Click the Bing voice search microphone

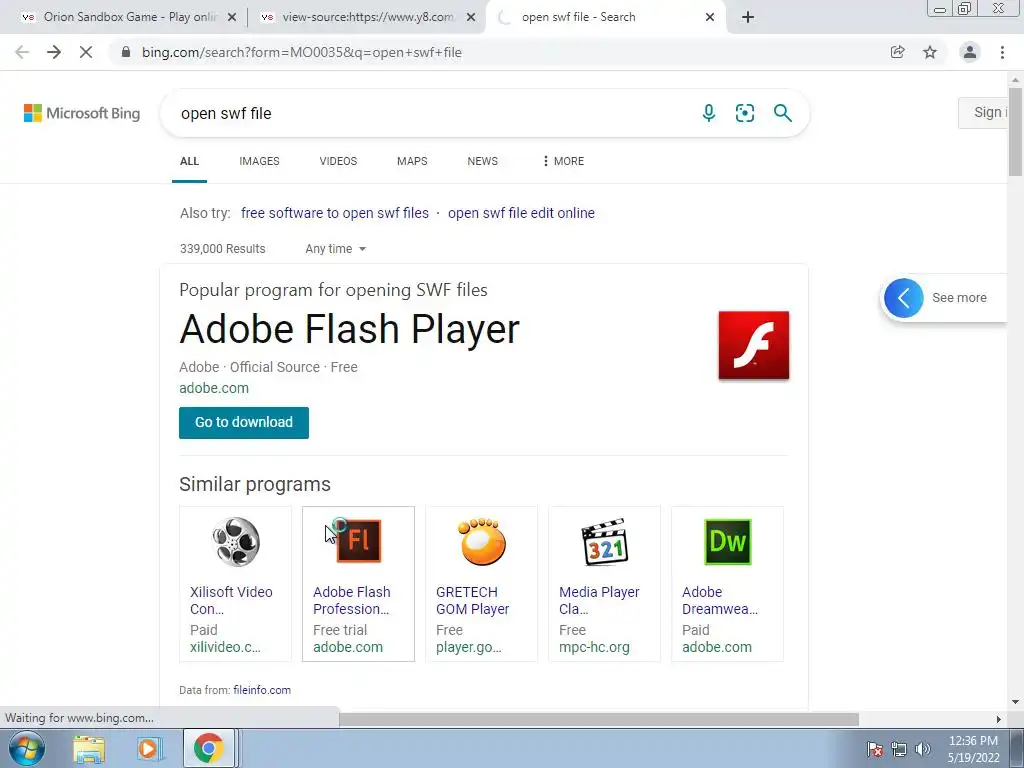[709, 113]
